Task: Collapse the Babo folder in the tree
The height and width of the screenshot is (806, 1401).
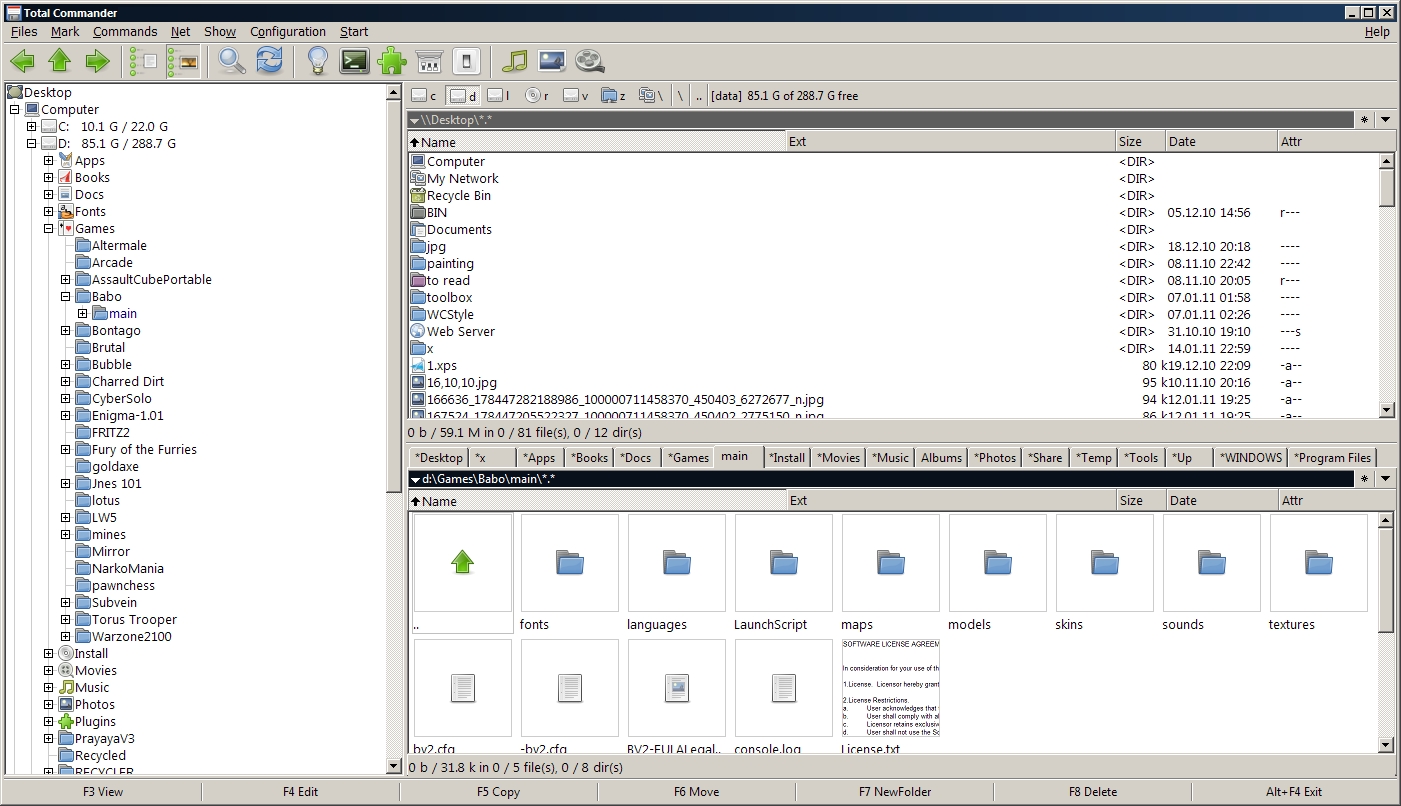Action: point(66,297)
